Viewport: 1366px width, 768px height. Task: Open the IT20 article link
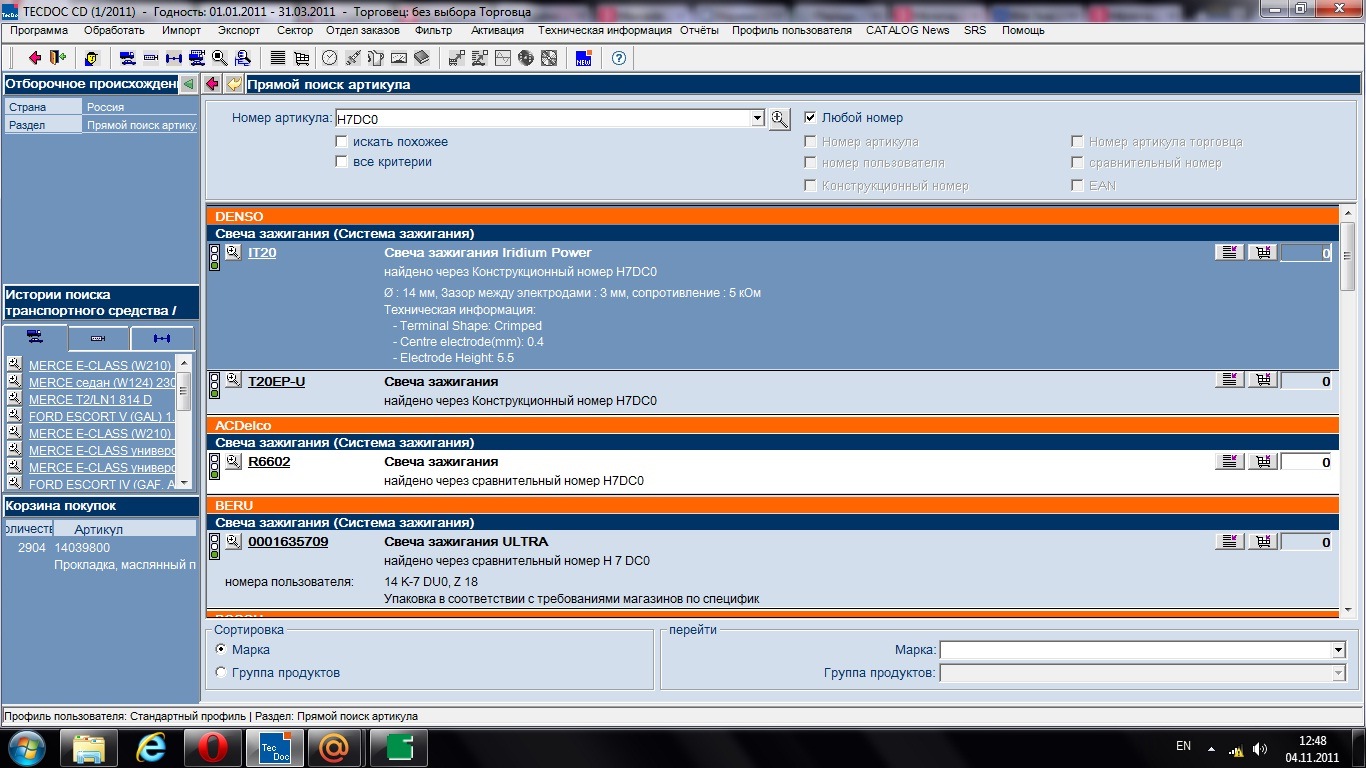pyautogui.click(x=262, y=253)
